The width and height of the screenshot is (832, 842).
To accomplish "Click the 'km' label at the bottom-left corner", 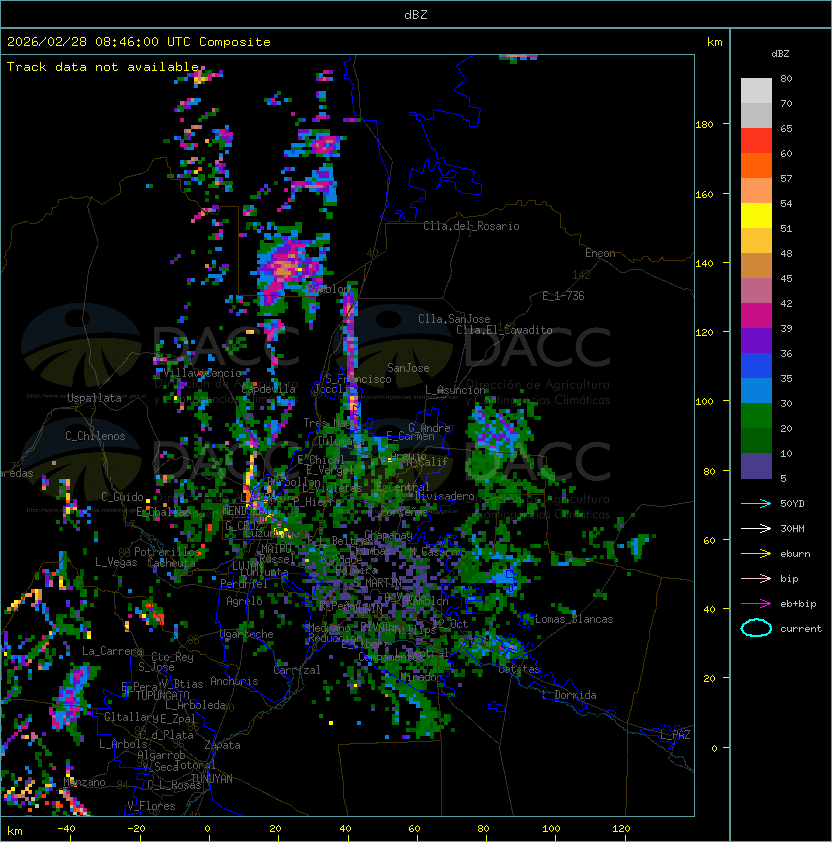I will (15, 831).
